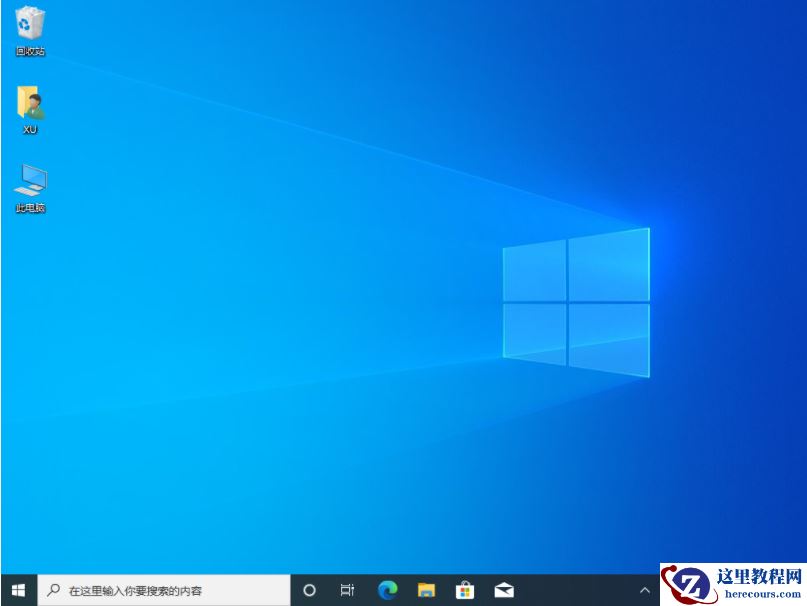The width and height of the screenshot is (807, 606).
Task: Open Microsoft Edge from the taskbar
Action: 386,589
